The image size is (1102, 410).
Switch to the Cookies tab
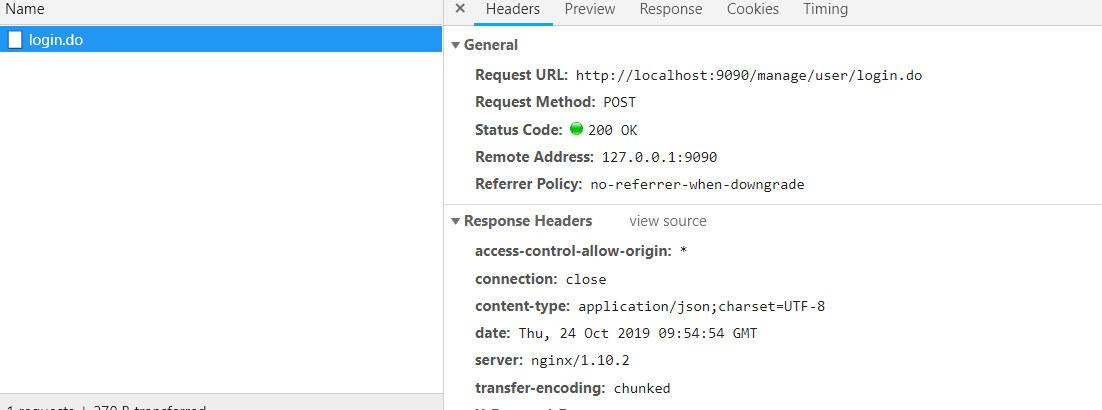(753, 9)
